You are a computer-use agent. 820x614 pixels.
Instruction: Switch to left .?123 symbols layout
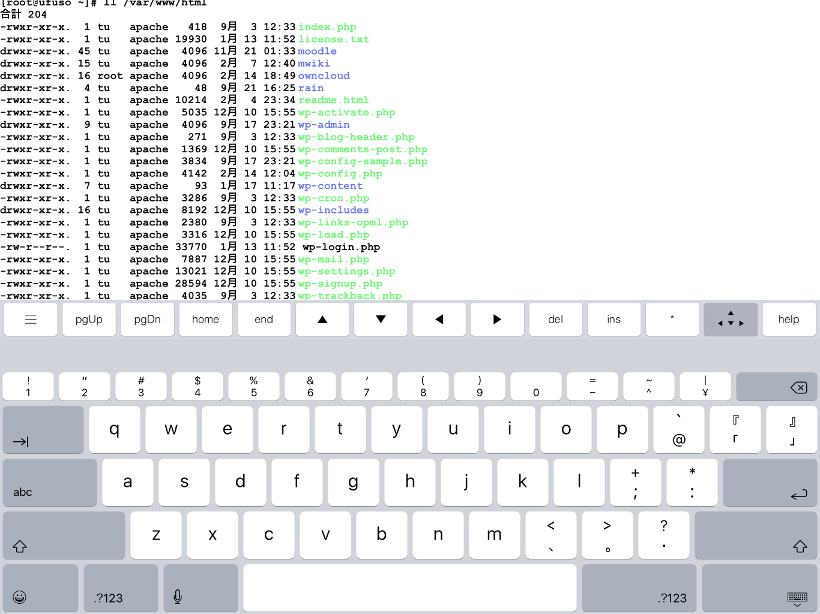coord(121,588)
